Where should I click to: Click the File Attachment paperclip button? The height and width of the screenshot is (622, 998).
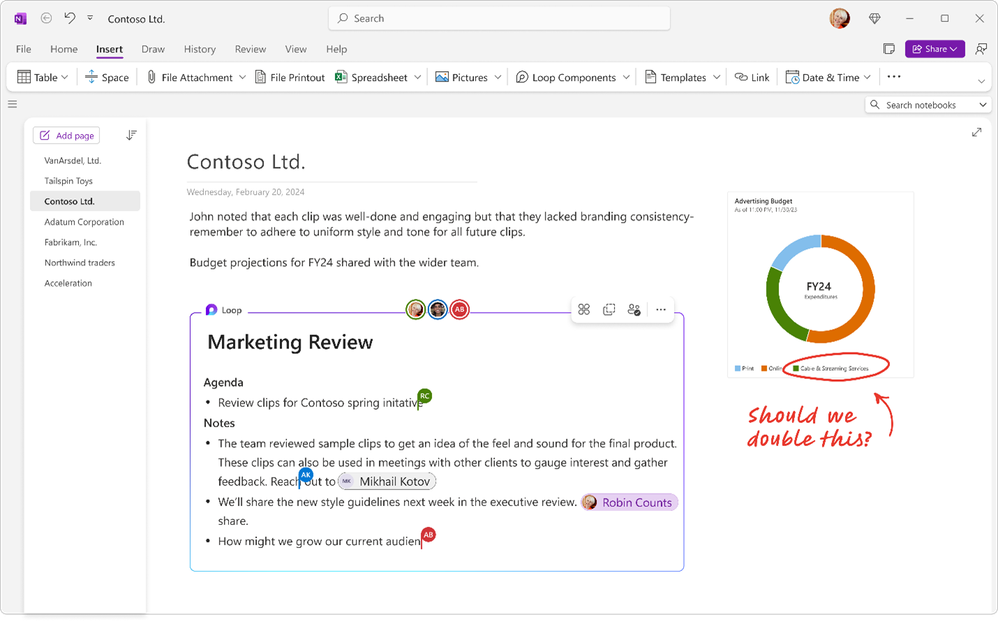(190, 77)
